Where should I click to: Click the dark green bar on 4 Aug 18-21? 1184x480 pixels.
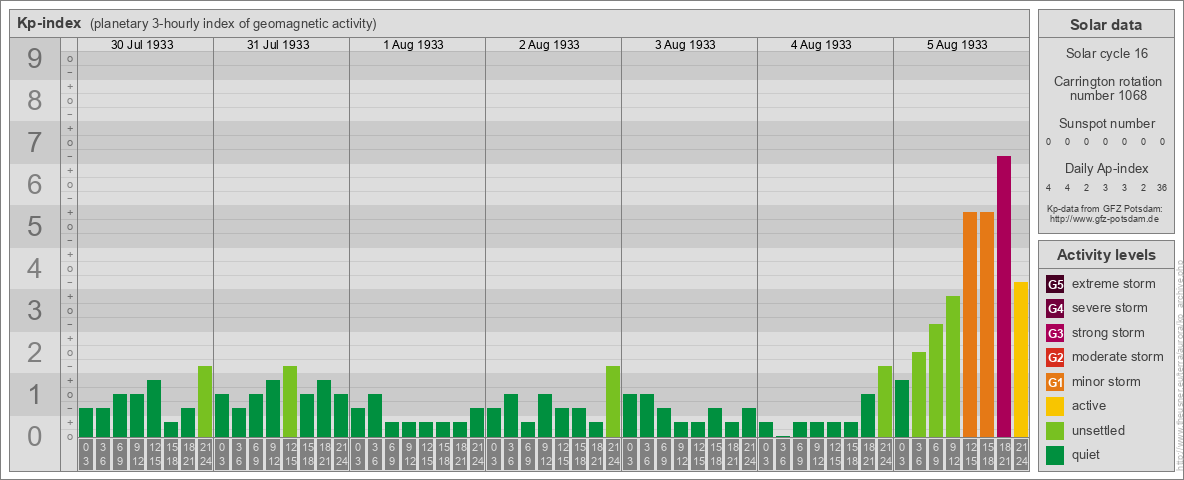868,415
